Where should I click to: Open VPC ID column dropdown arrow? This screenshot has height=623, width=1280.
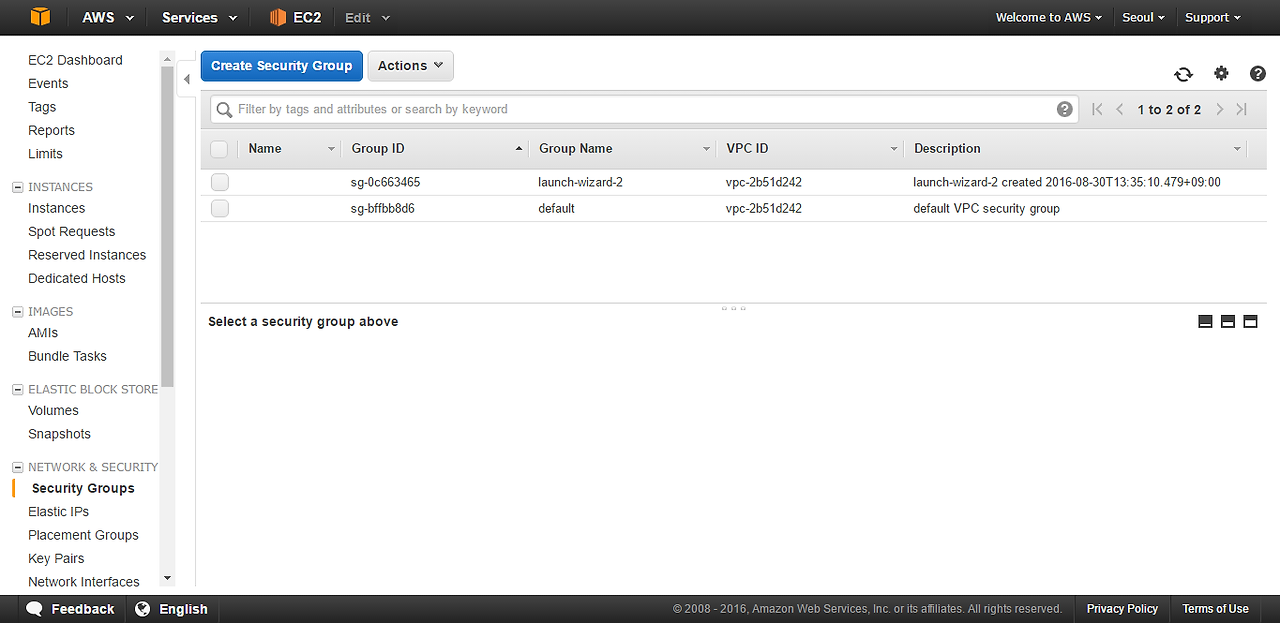(x=894, y=149)
